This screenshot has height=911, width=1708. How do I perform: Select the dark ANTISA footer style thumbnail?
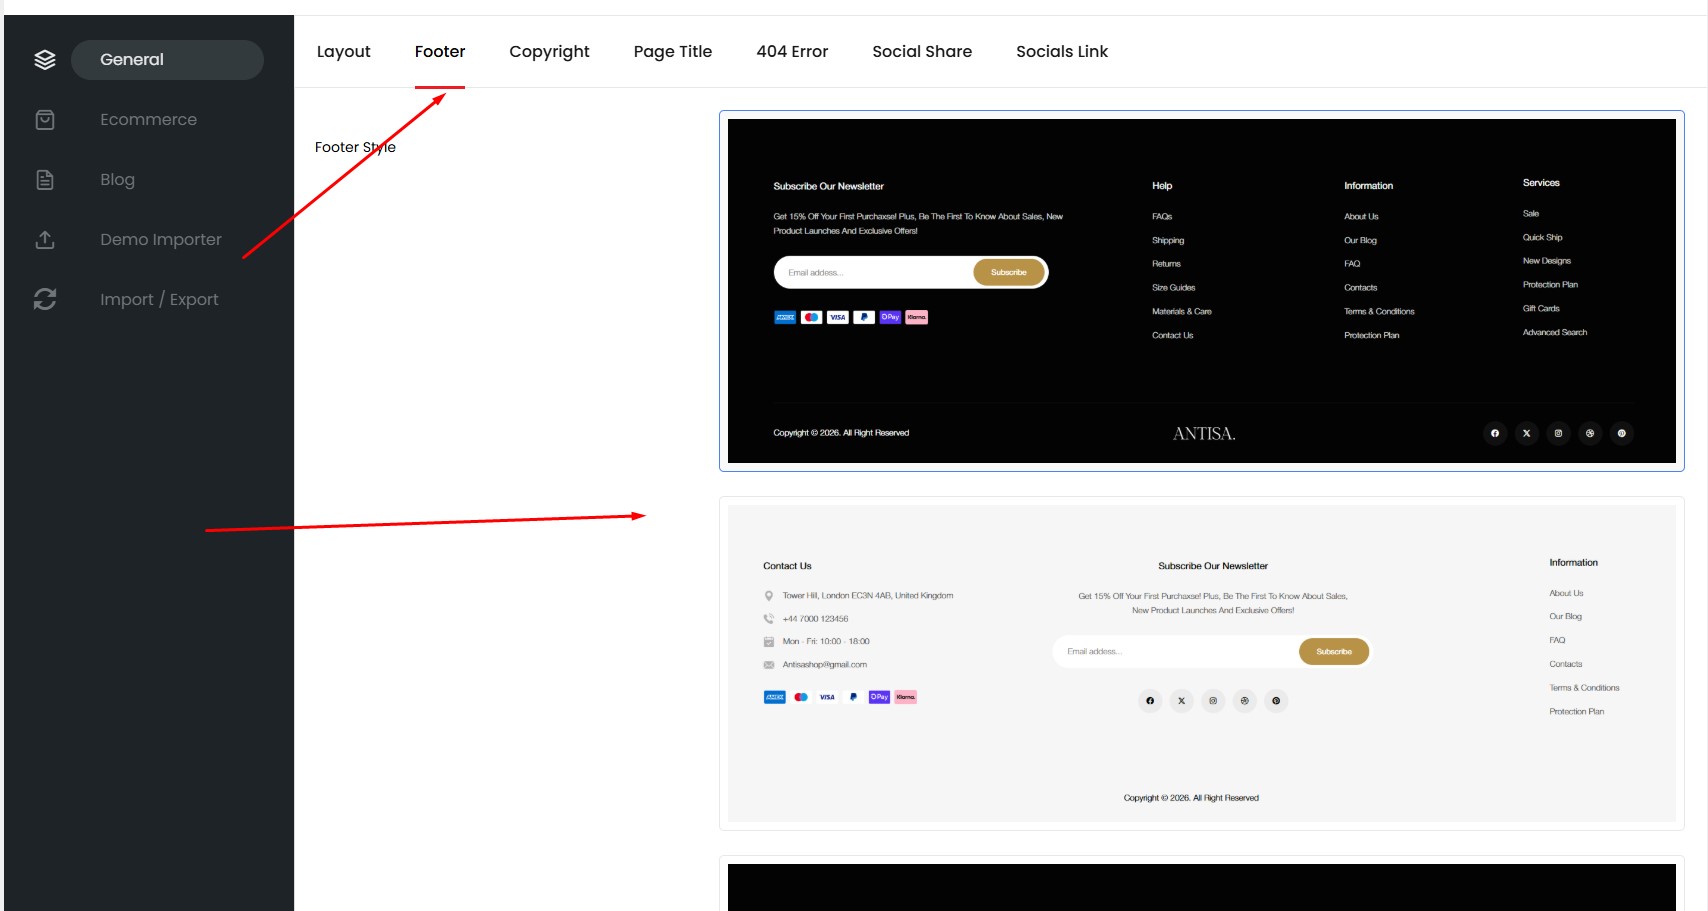coord(1201,291)
